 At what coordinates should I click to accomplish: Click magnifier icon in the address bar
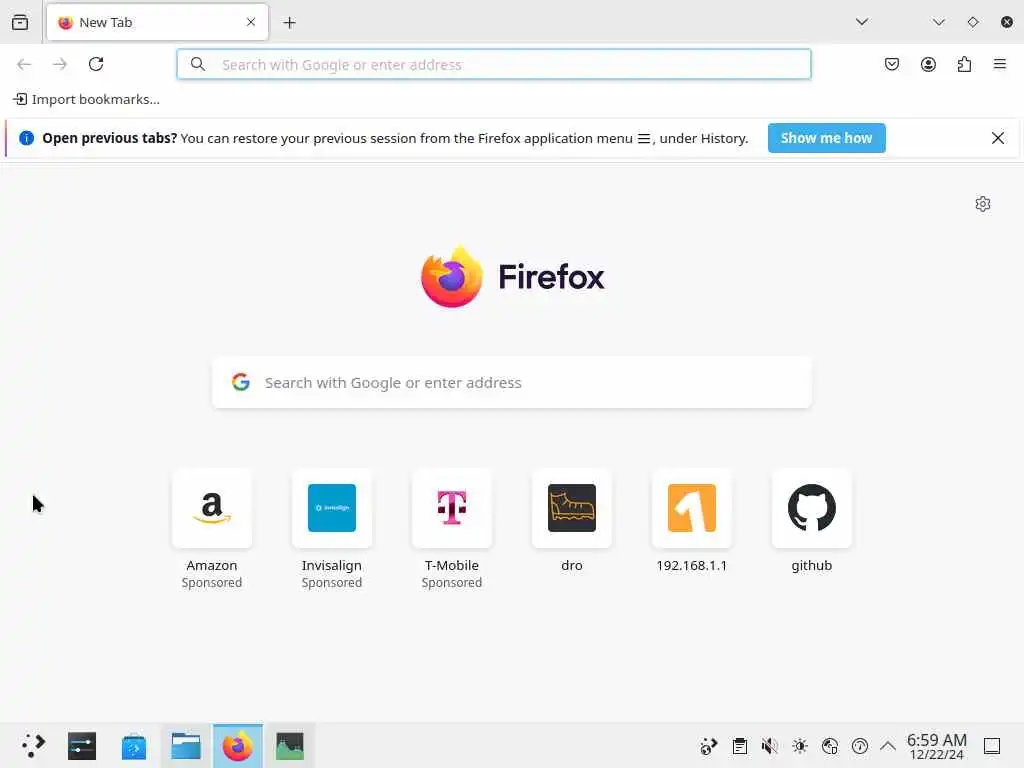coord(198,64)
